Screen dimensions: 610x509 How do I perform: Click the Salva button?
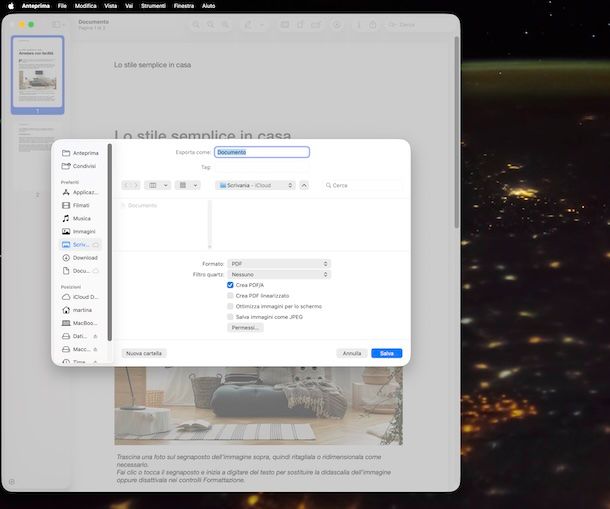387,353
